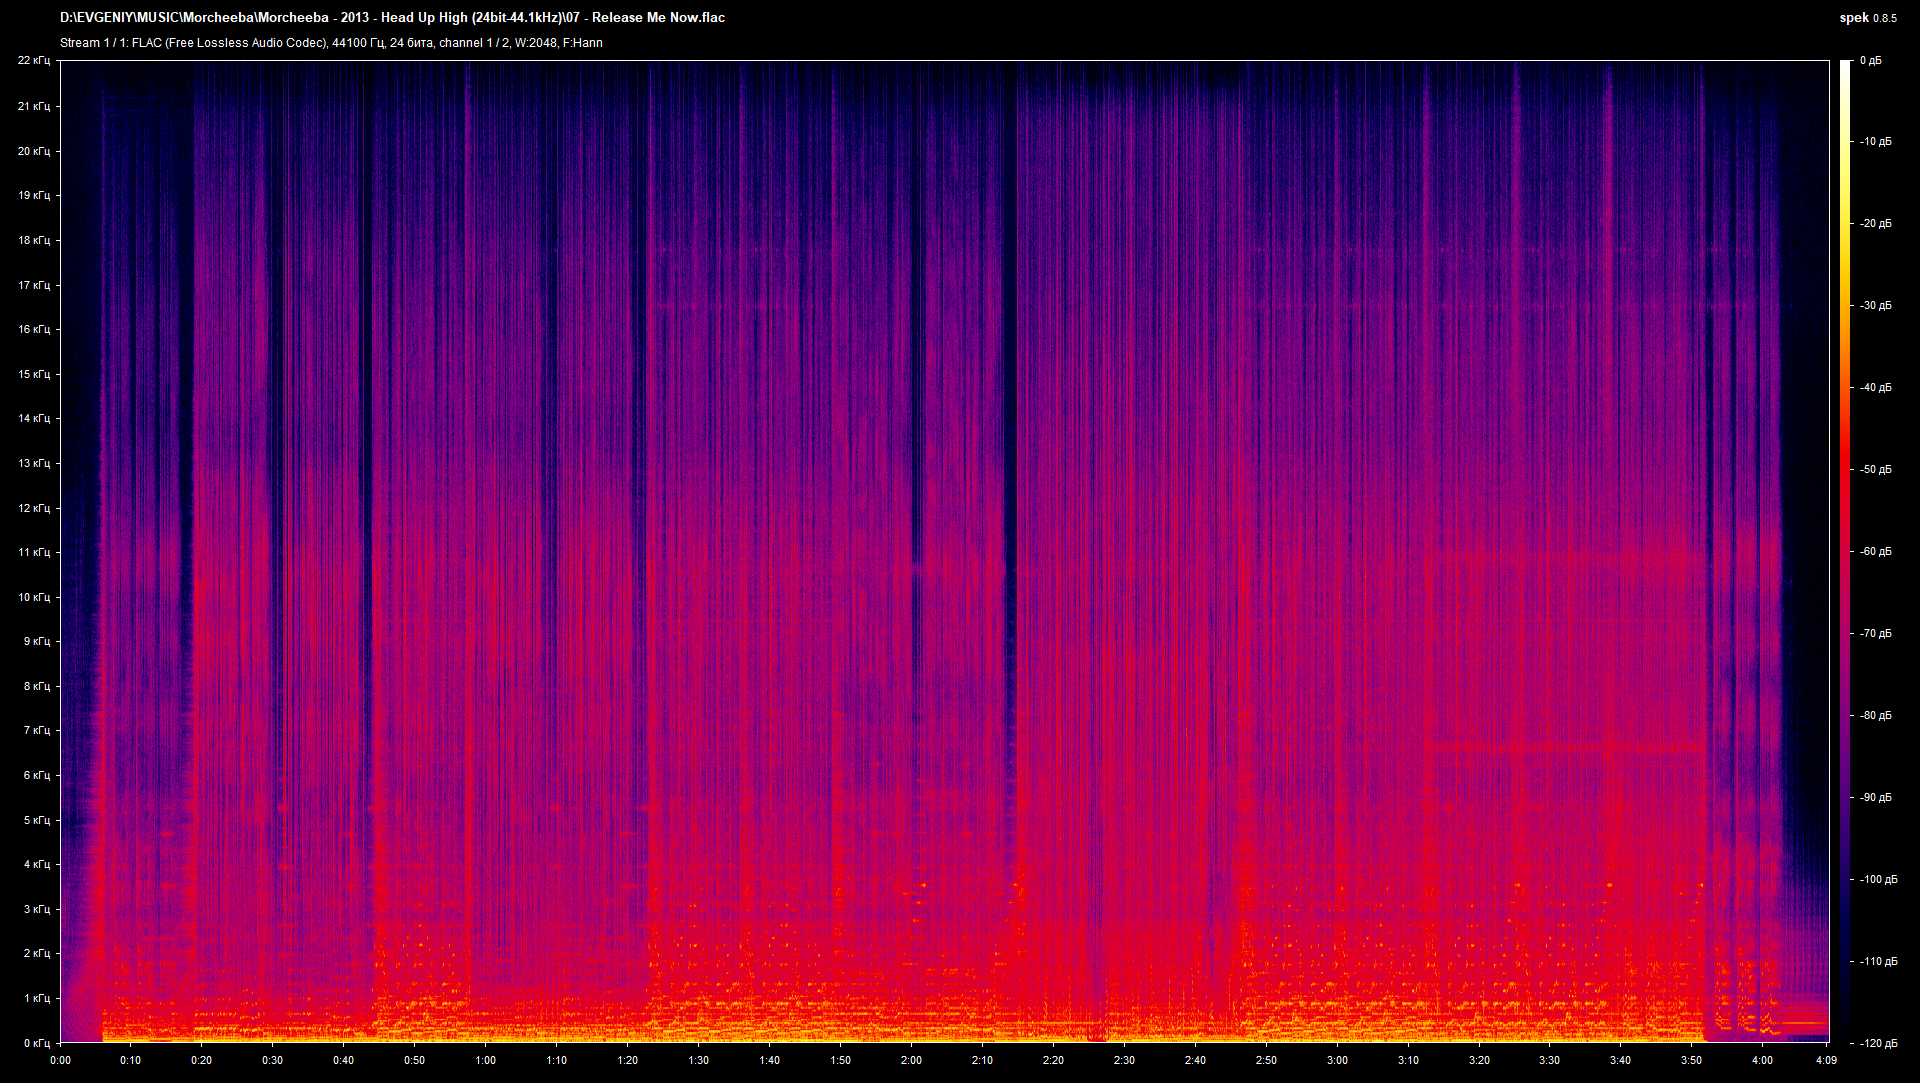Click the '4 кГц' frequency axis label
This screenshot has height=1083, width=1920.
(x=37, y=864)
